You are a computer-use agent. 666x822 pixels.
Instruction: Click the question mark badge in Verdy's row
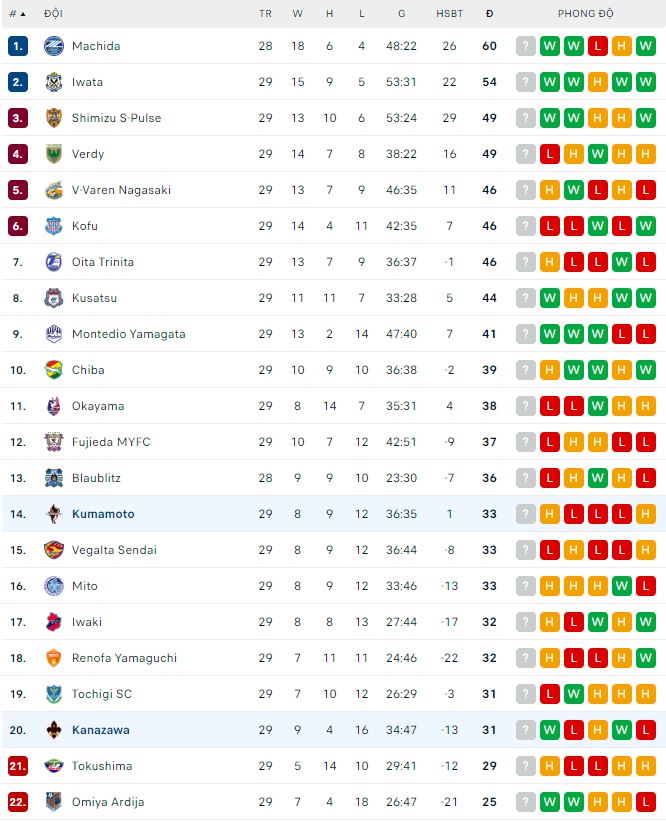526,154
